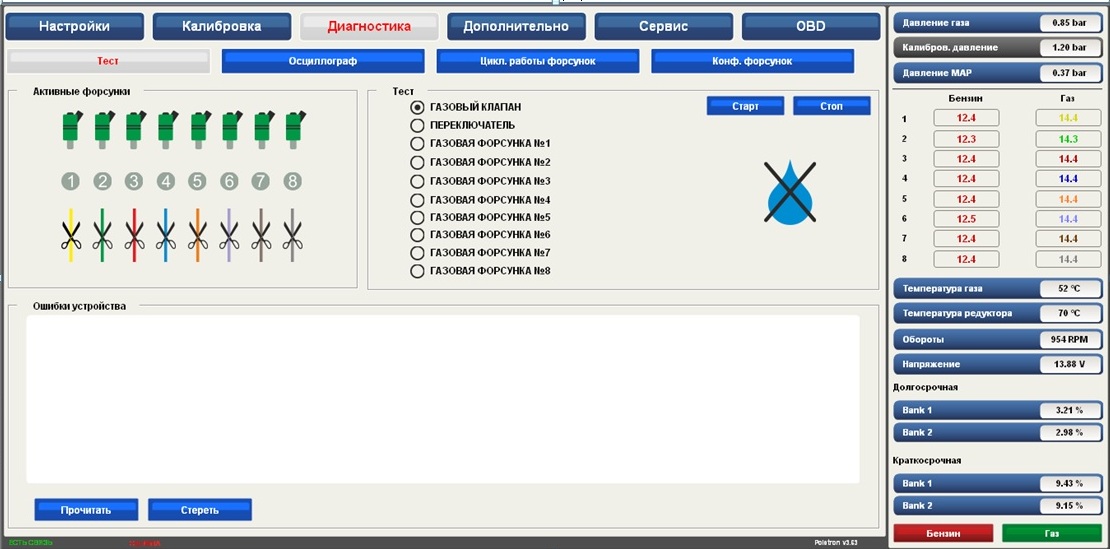Open the Осциллограф sub-tab
The width and height of the screenshot is (1110, 549).
pos(323,61)
